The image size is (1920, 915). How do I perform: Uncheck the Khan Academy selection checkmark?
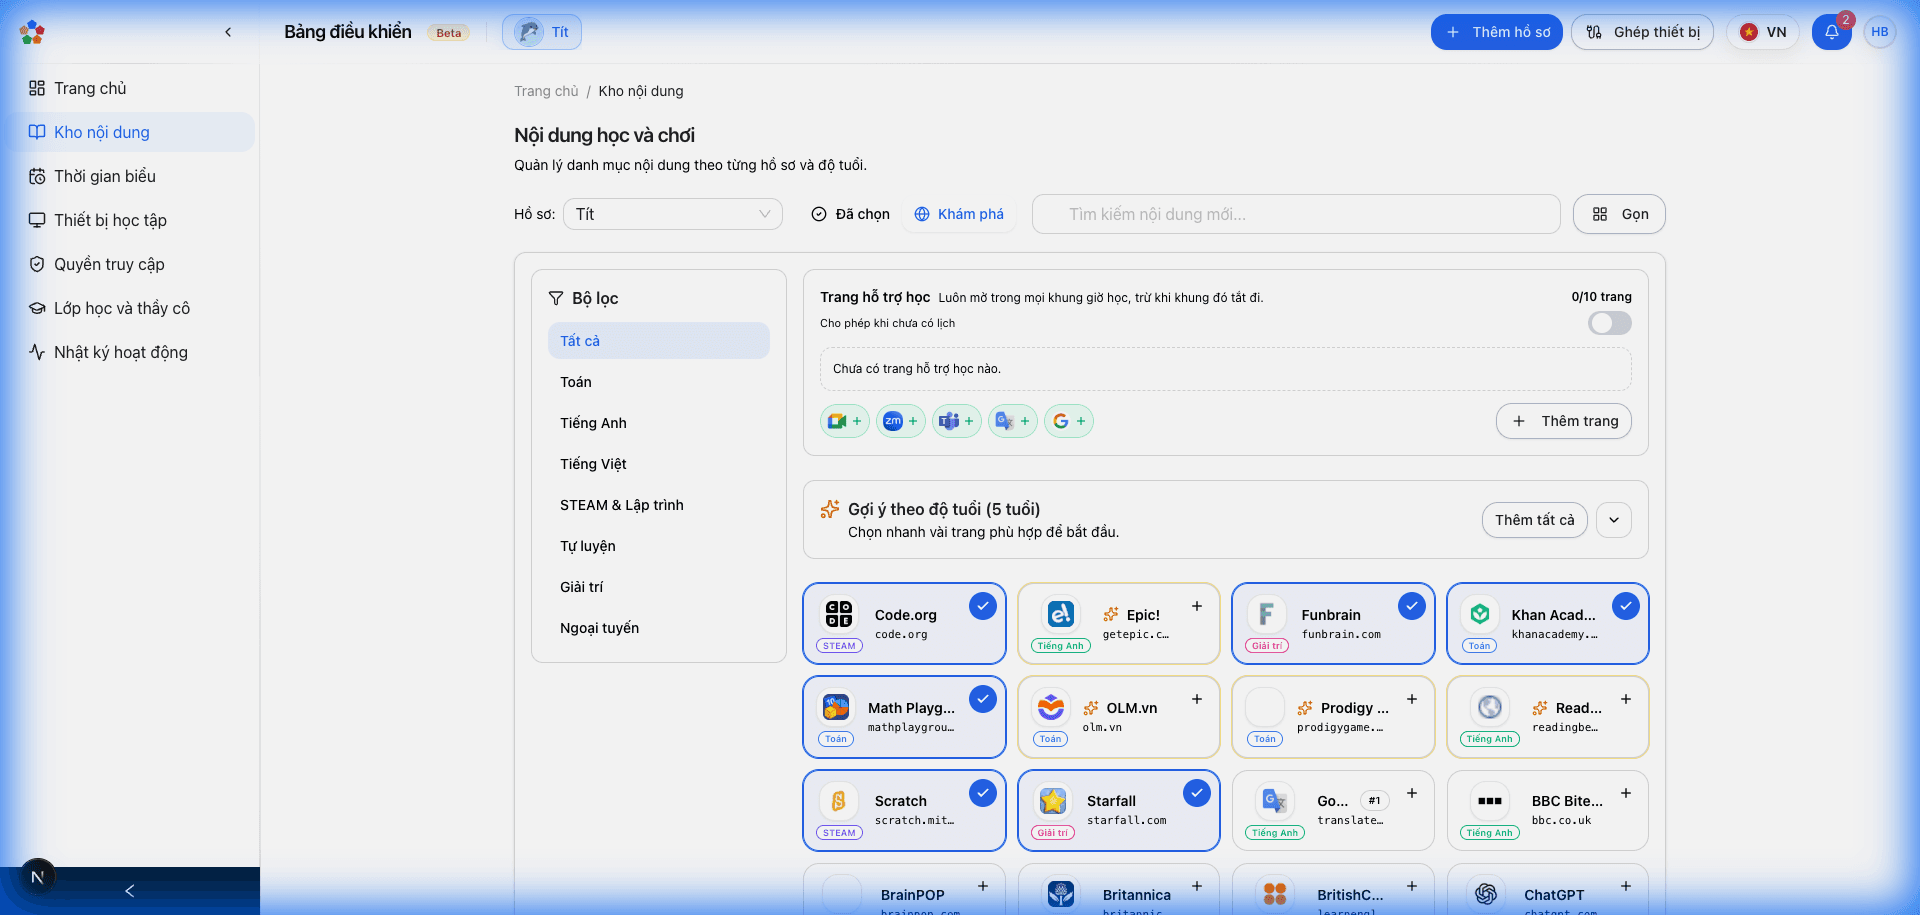click(x=1626, y=606)
